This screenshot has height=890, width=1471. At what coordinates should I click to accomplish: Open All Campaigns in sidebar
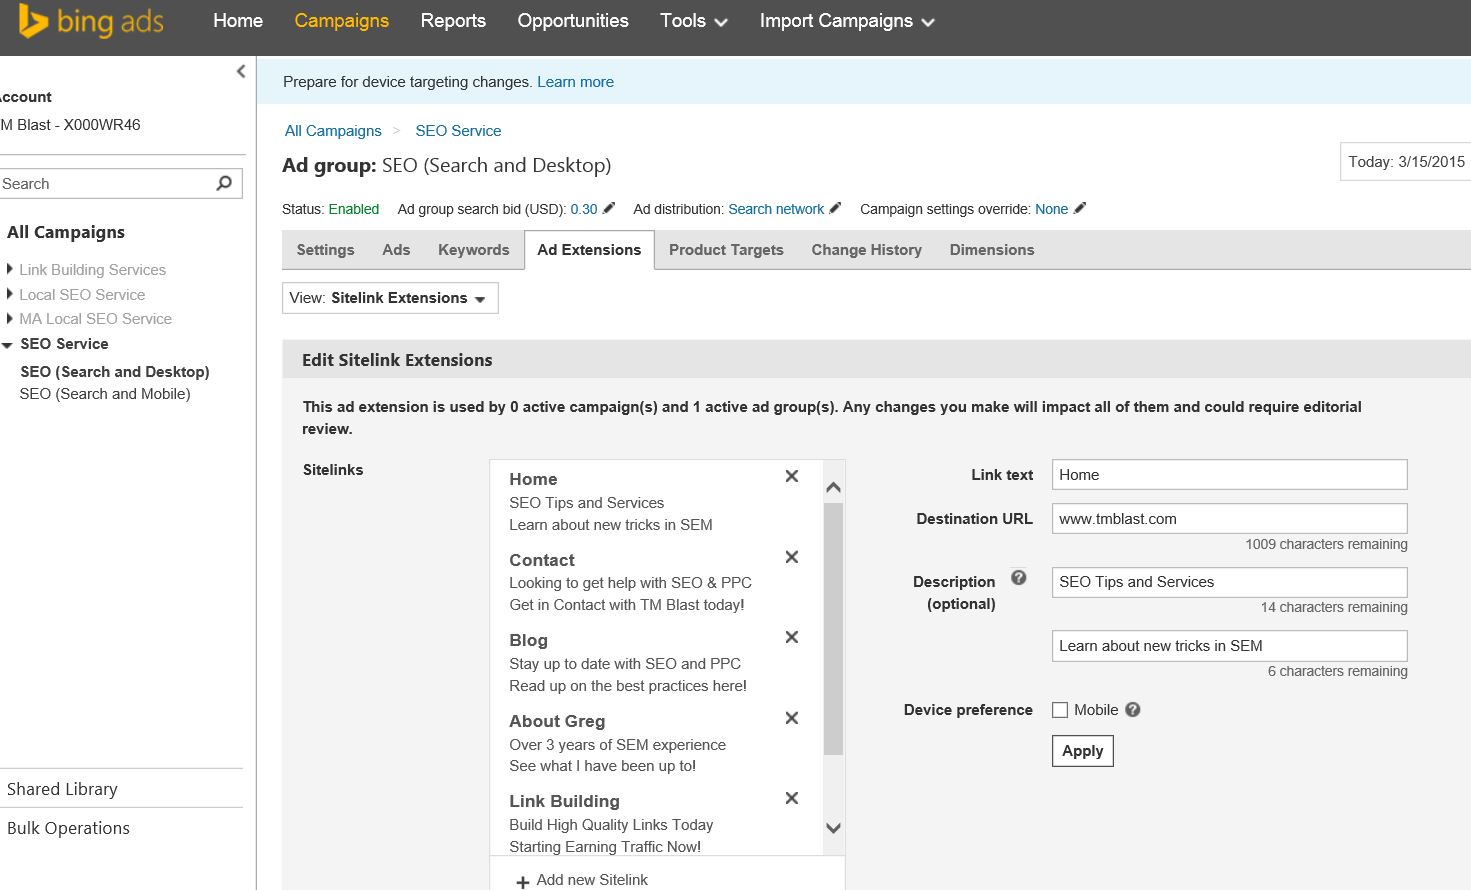[x=66, y=232]
